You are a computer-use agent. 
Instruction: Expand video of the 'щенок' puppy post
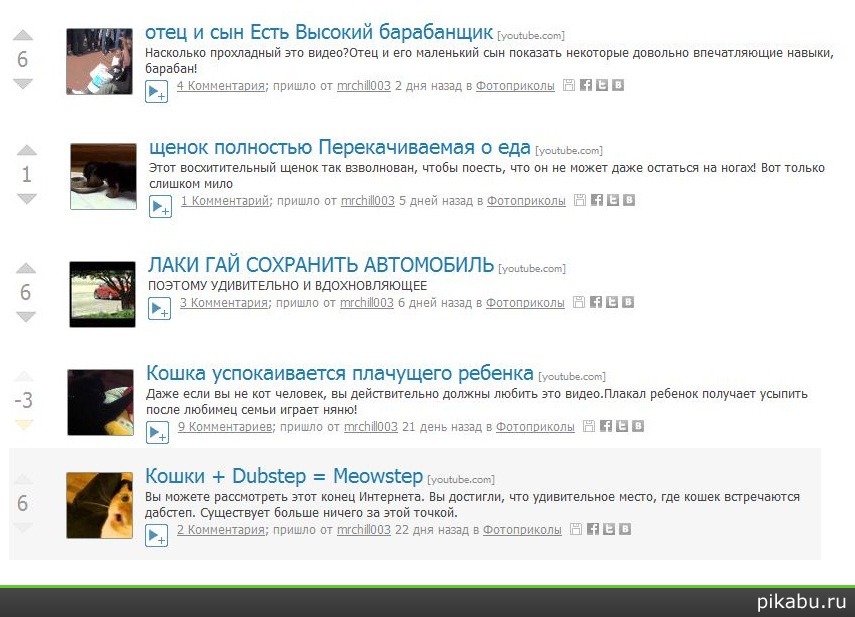tap(160, 207)
